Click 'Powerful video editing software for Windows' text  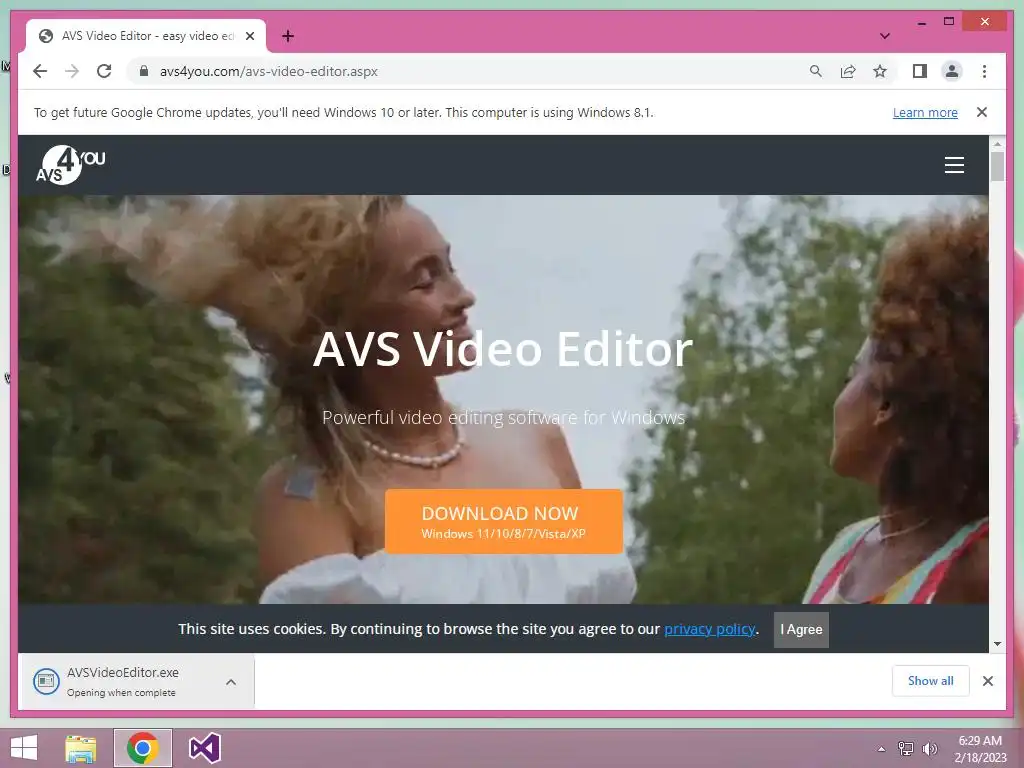pos(504,417)
